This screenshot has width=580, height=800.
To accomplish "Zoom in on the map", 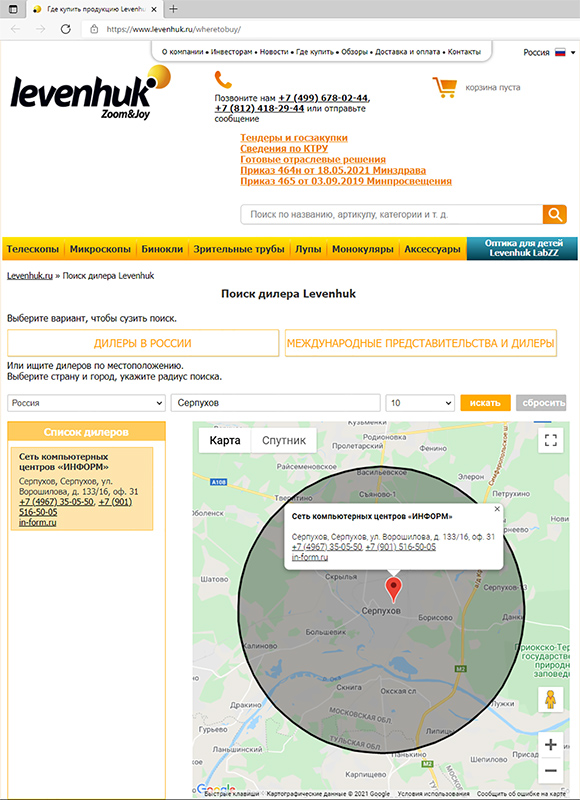I will 550,745.
